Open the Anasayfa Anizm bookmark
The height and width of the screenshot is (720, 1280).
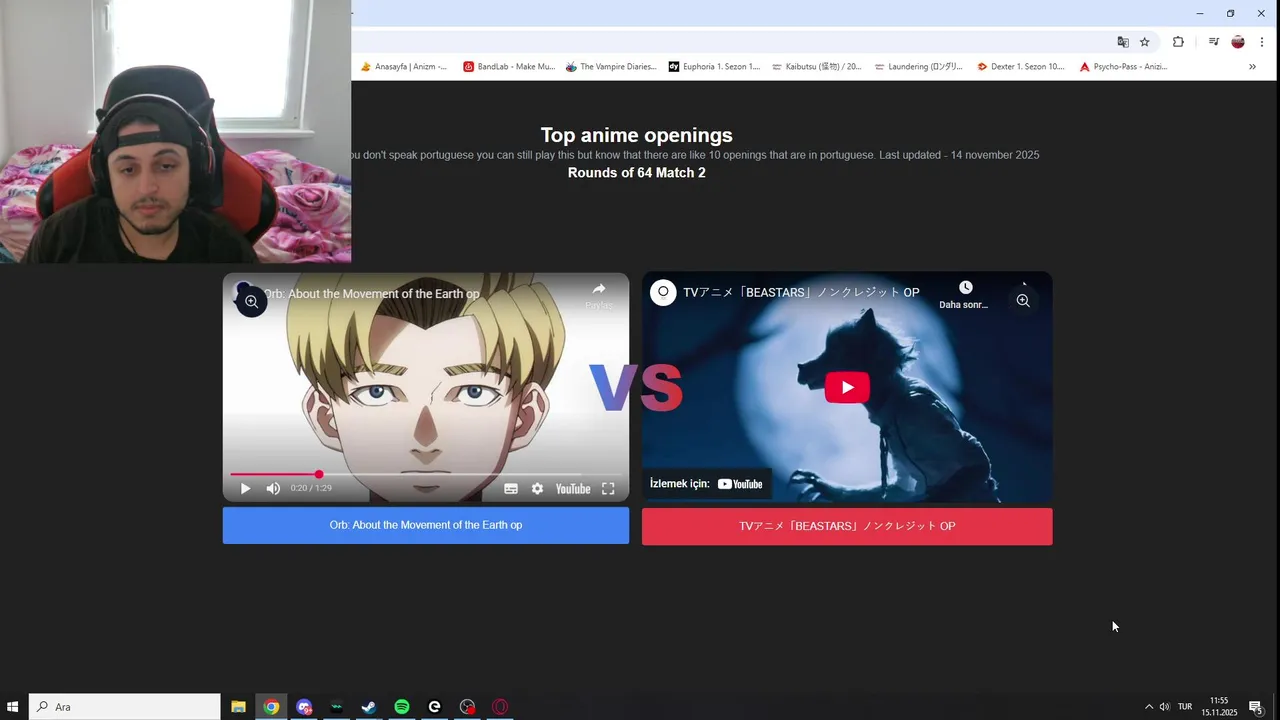[x=404, y=67]
